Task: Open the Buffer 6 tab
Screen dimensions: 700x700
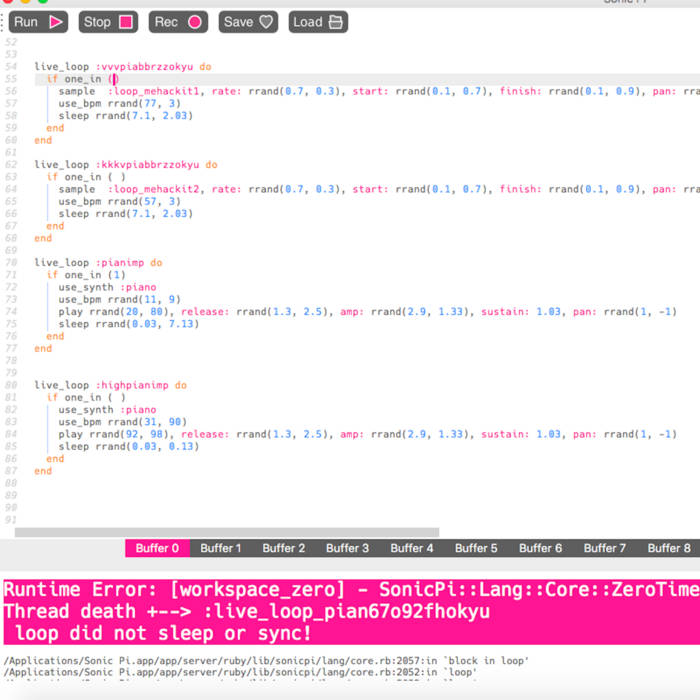Action: [x=539, y=548]
